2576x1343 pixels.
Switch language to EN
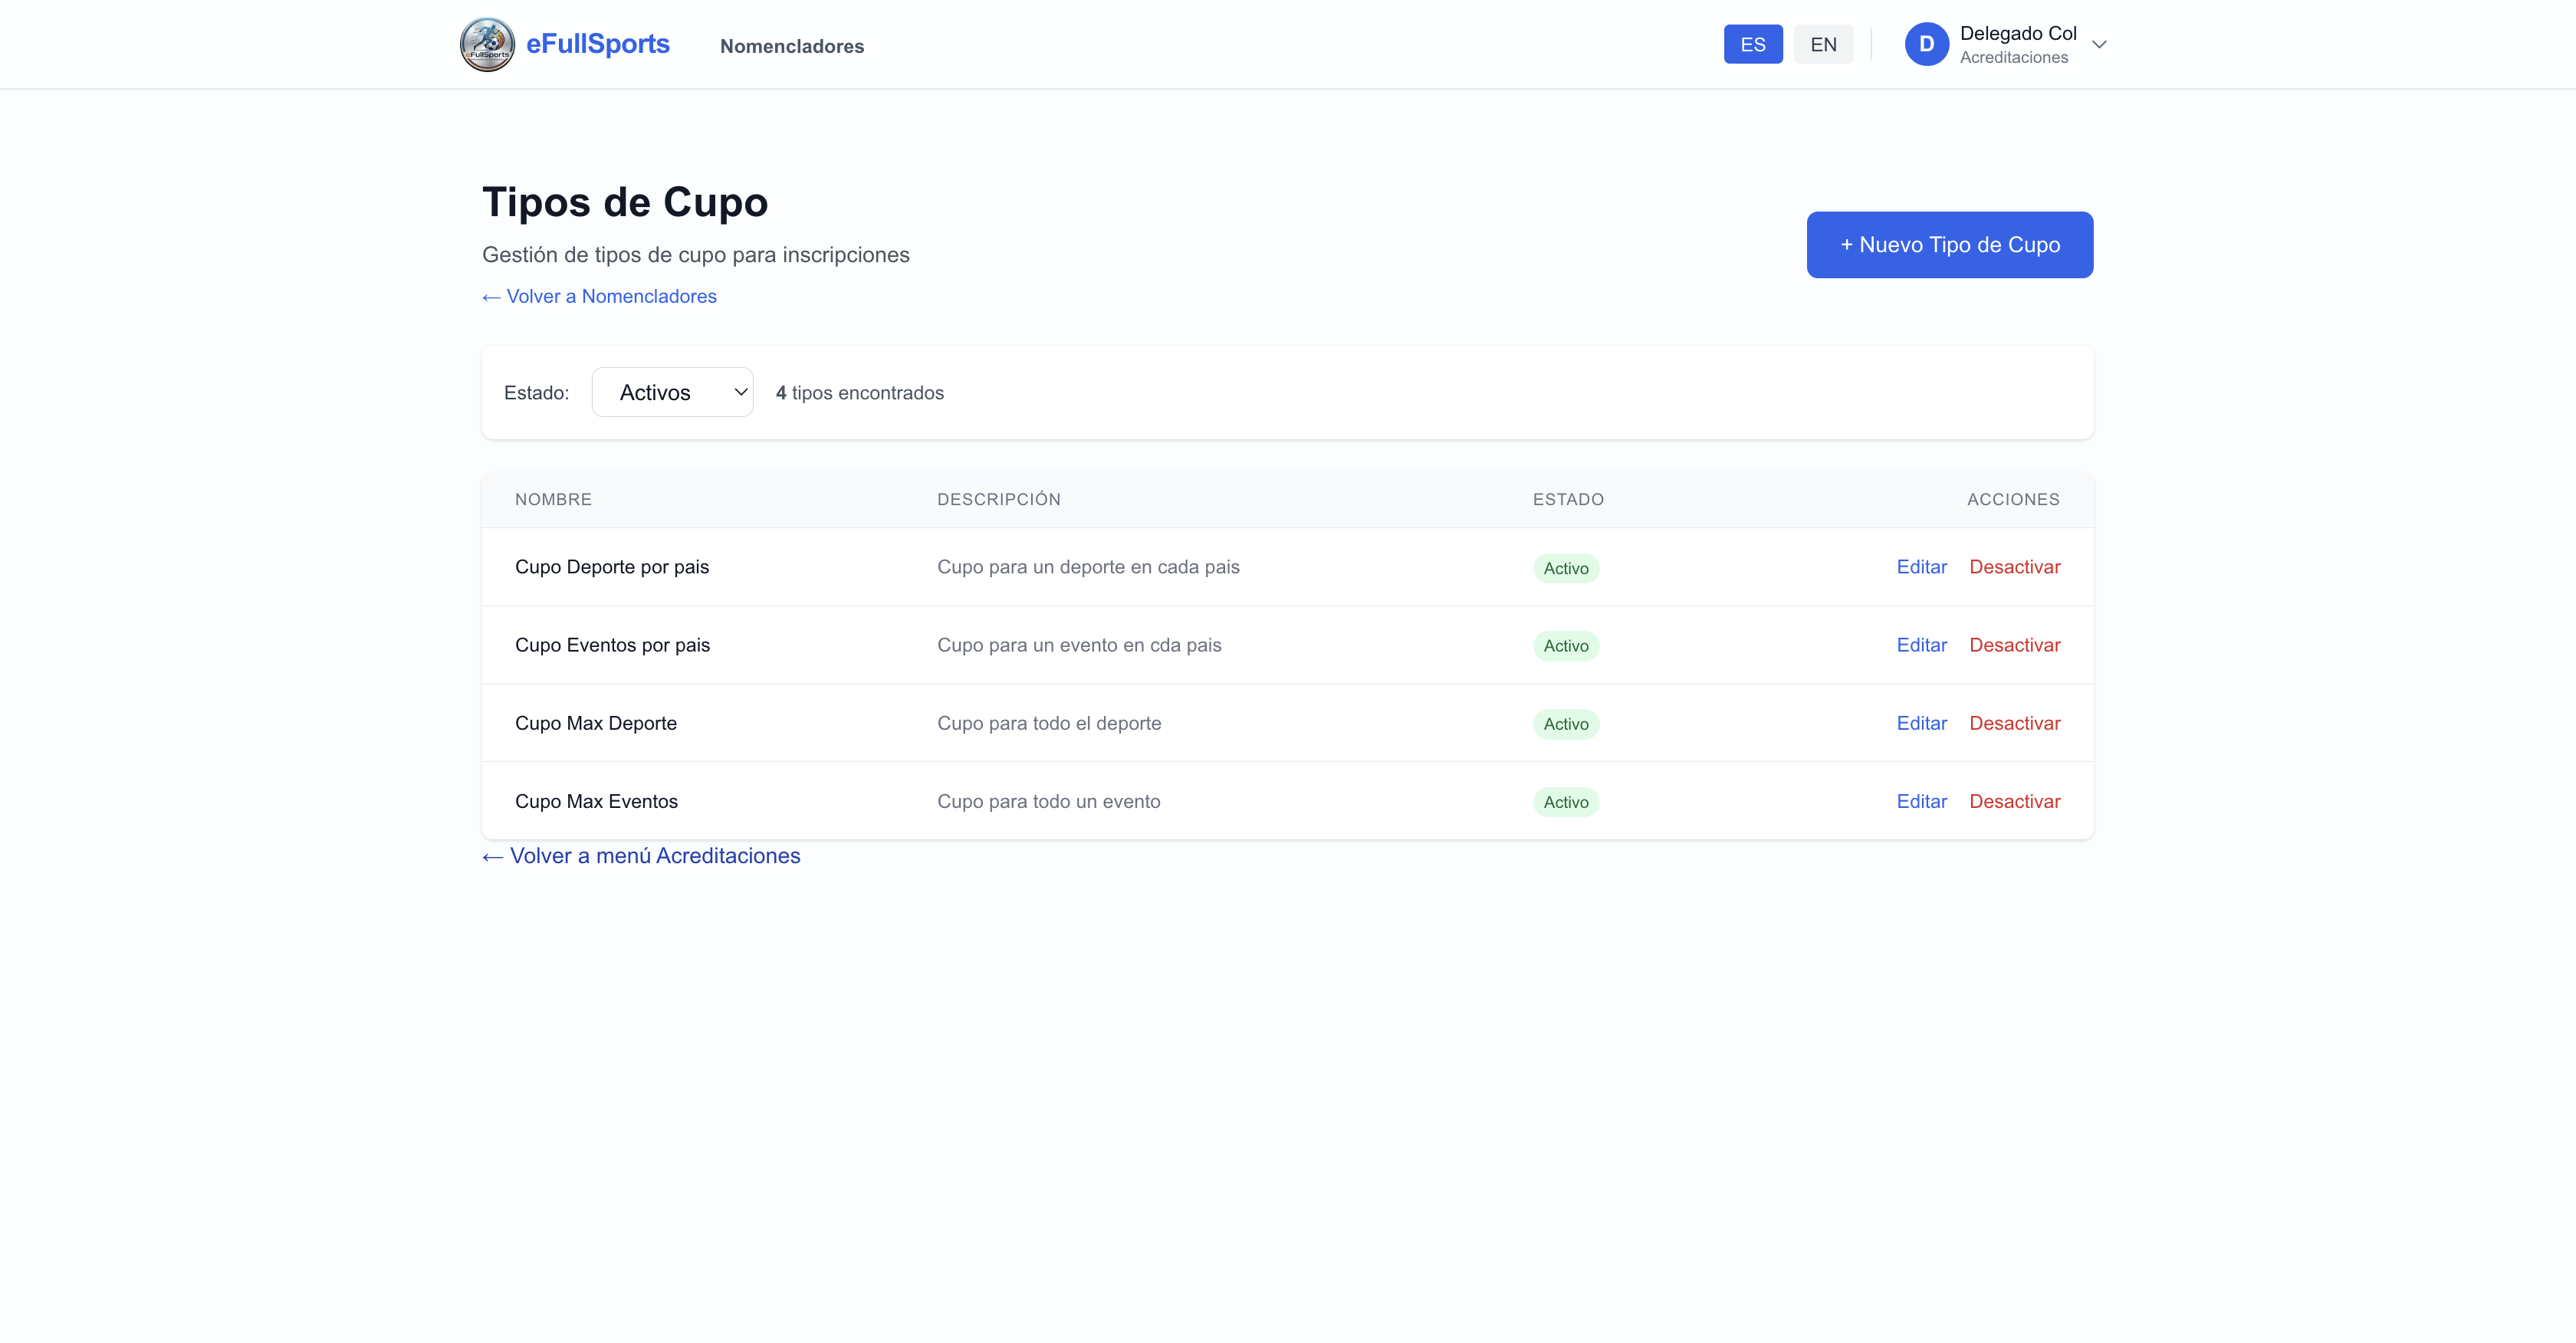pos(1822,44)
